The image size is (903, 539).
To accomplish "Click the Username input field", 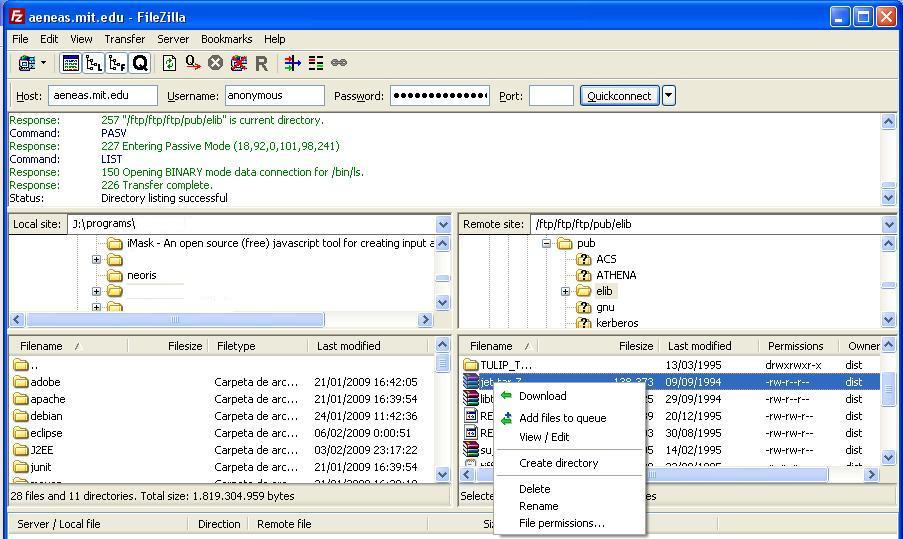I will pos(274,96).
